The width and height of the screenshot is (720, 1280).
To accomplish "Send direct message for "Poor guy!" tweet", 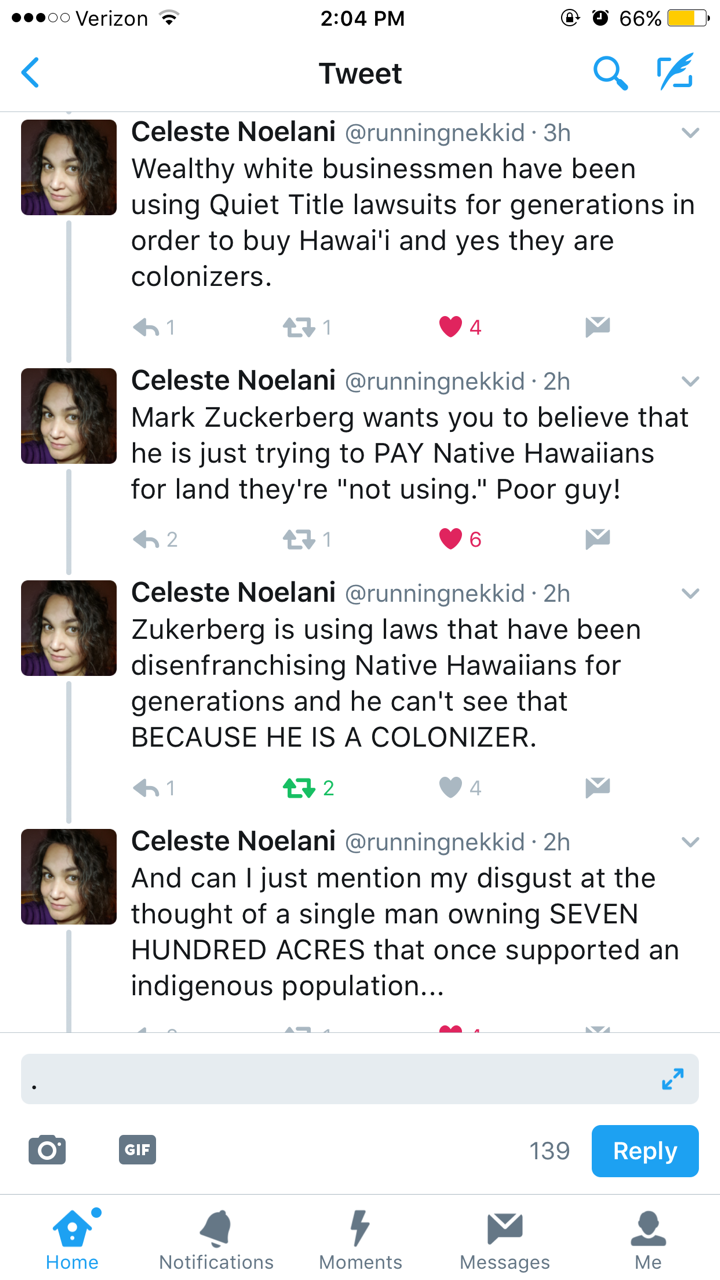I will (x=597, y=539).
